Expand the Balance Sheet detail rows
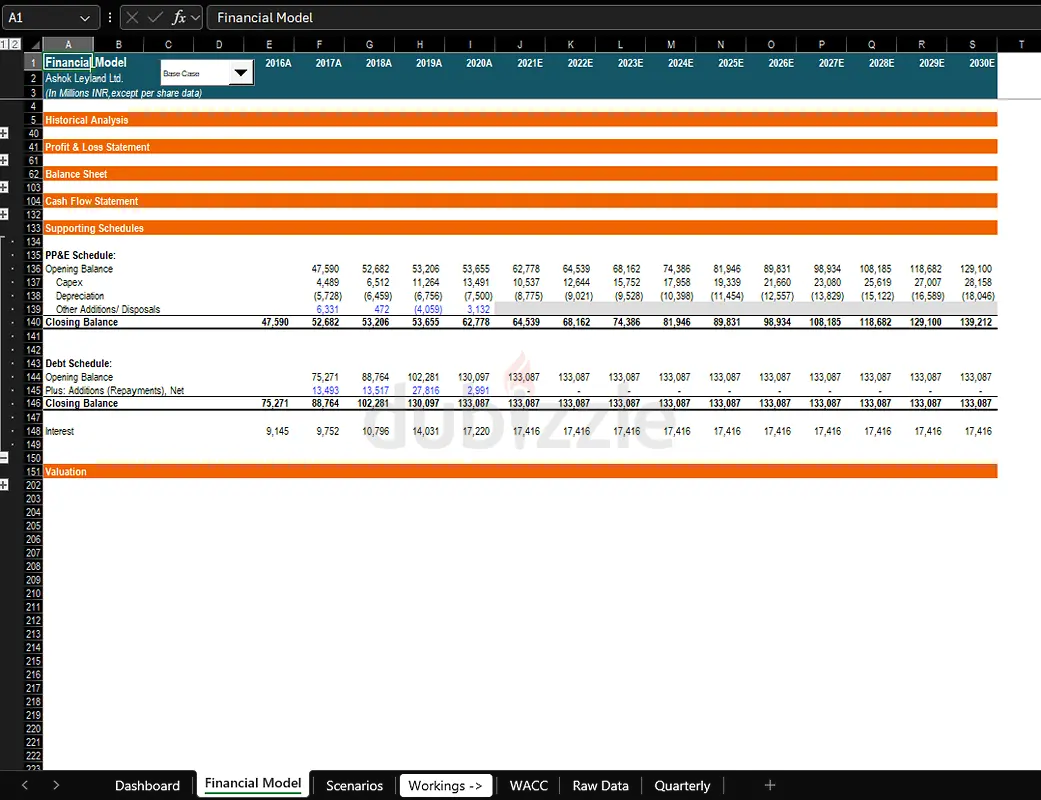Image resolution: width=1041 pixels, height=800 pixels. [5, 187]
